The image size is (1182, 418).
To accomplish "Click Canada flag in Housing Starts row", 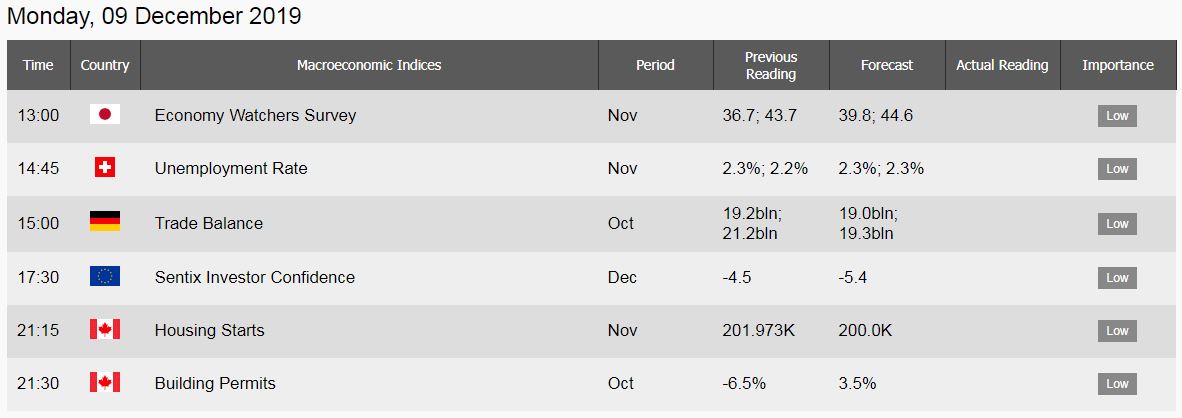I will coord(105,329).
